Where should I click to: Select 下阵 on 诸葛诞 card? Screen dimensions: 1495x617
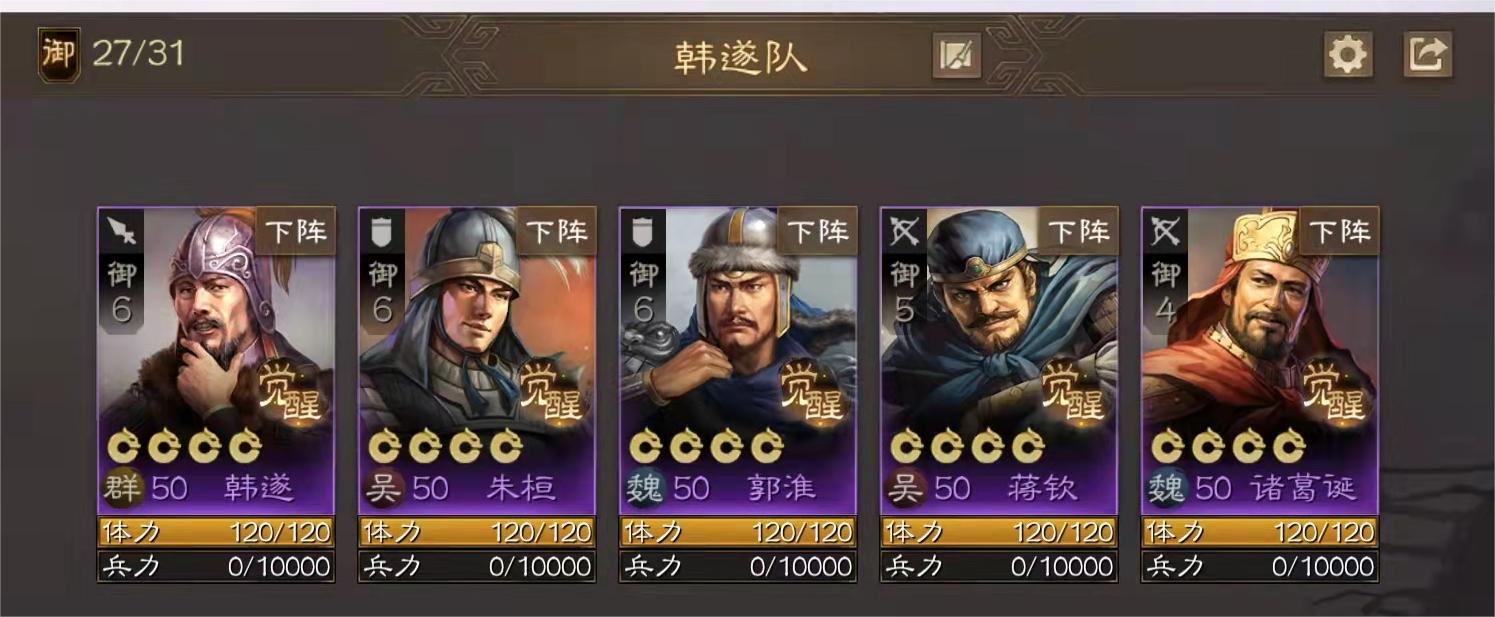pos(1340,232)
